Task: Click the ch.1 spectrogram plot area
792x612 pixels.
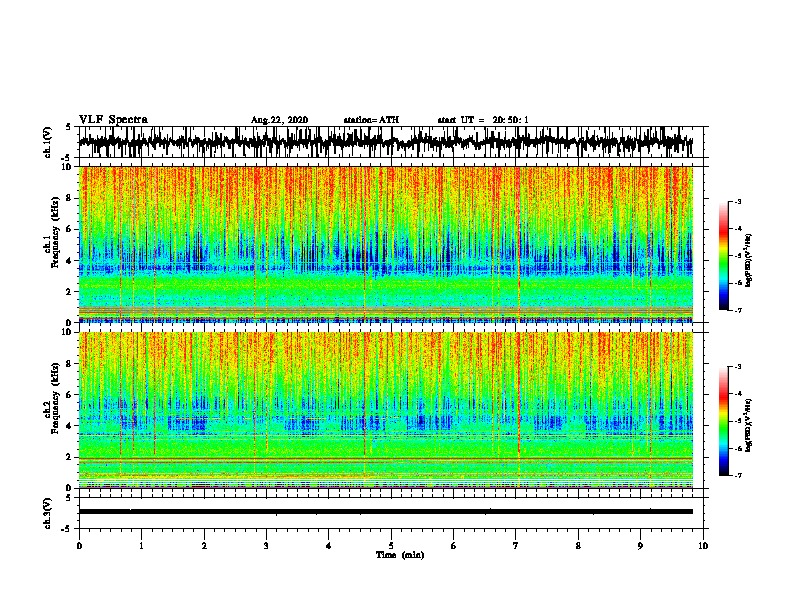Action: point(385,244)
